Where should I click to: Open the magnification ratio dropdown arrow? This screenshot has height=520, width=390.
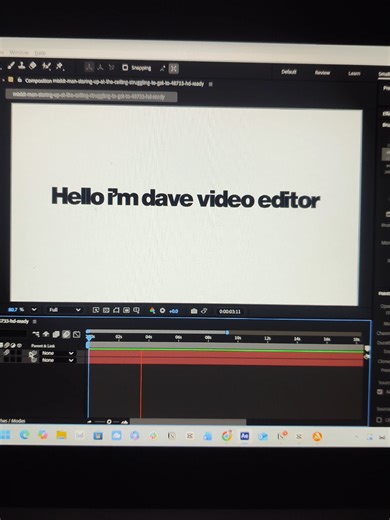coord(34,310)
